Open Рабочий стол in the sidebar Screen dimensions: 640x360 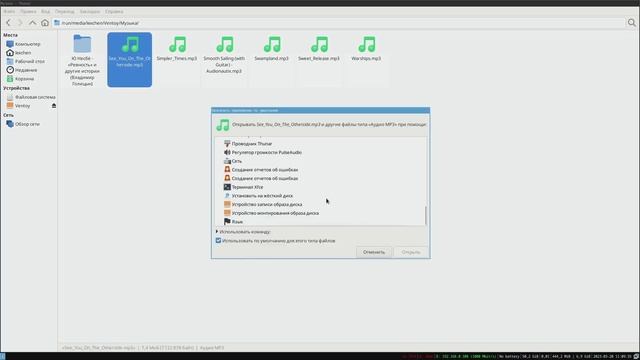pos(29,61)
